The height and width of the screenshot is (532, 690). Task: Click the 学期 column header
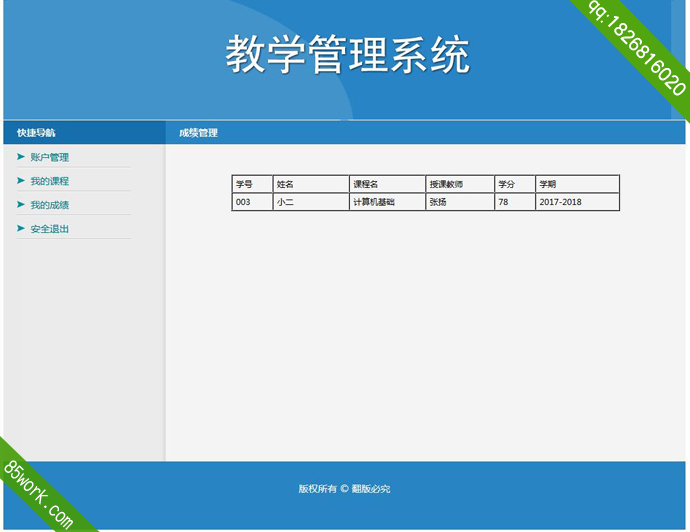coord(548,184)
